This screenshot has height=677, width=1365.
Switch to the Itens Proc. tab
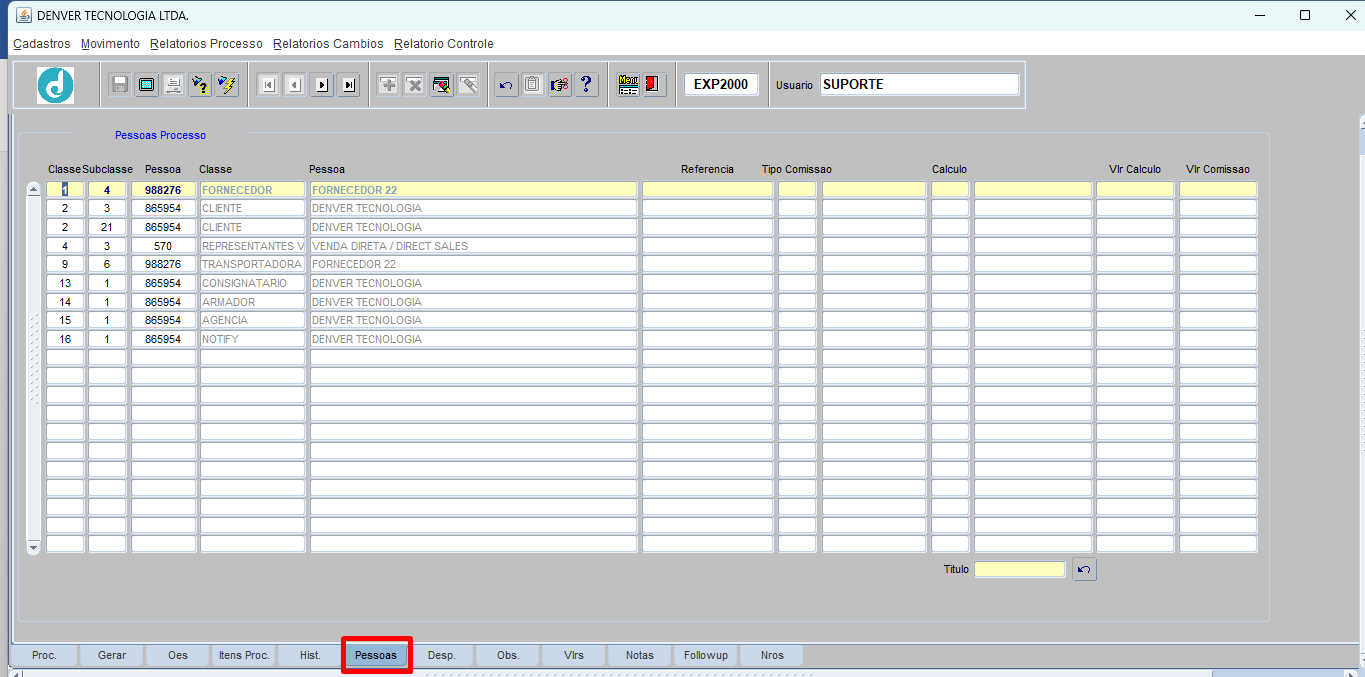pyautogui.click(x=244, y=656)
